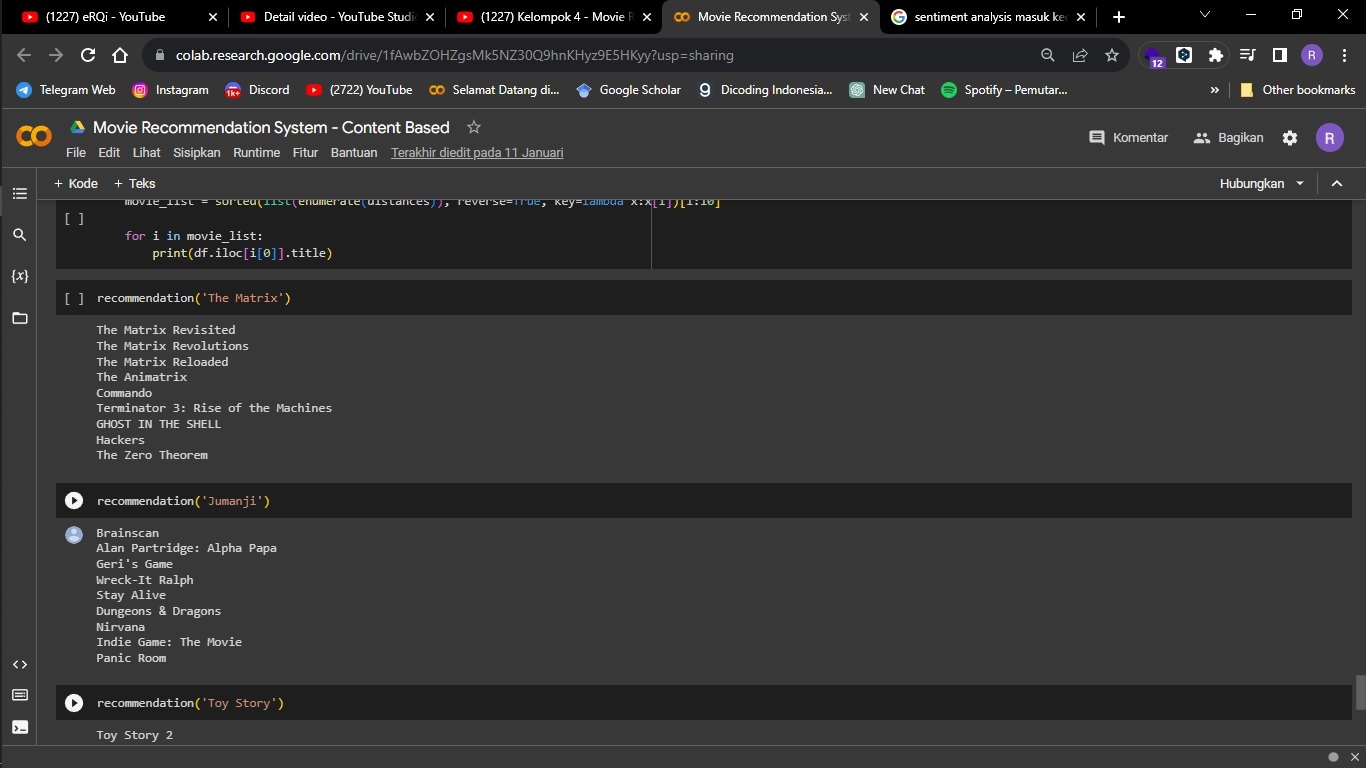Run the recommendation('Jumanji') cell
The width and height of the screenshot is (1366, 768).
pyautogui.click(x=74, y=501)
